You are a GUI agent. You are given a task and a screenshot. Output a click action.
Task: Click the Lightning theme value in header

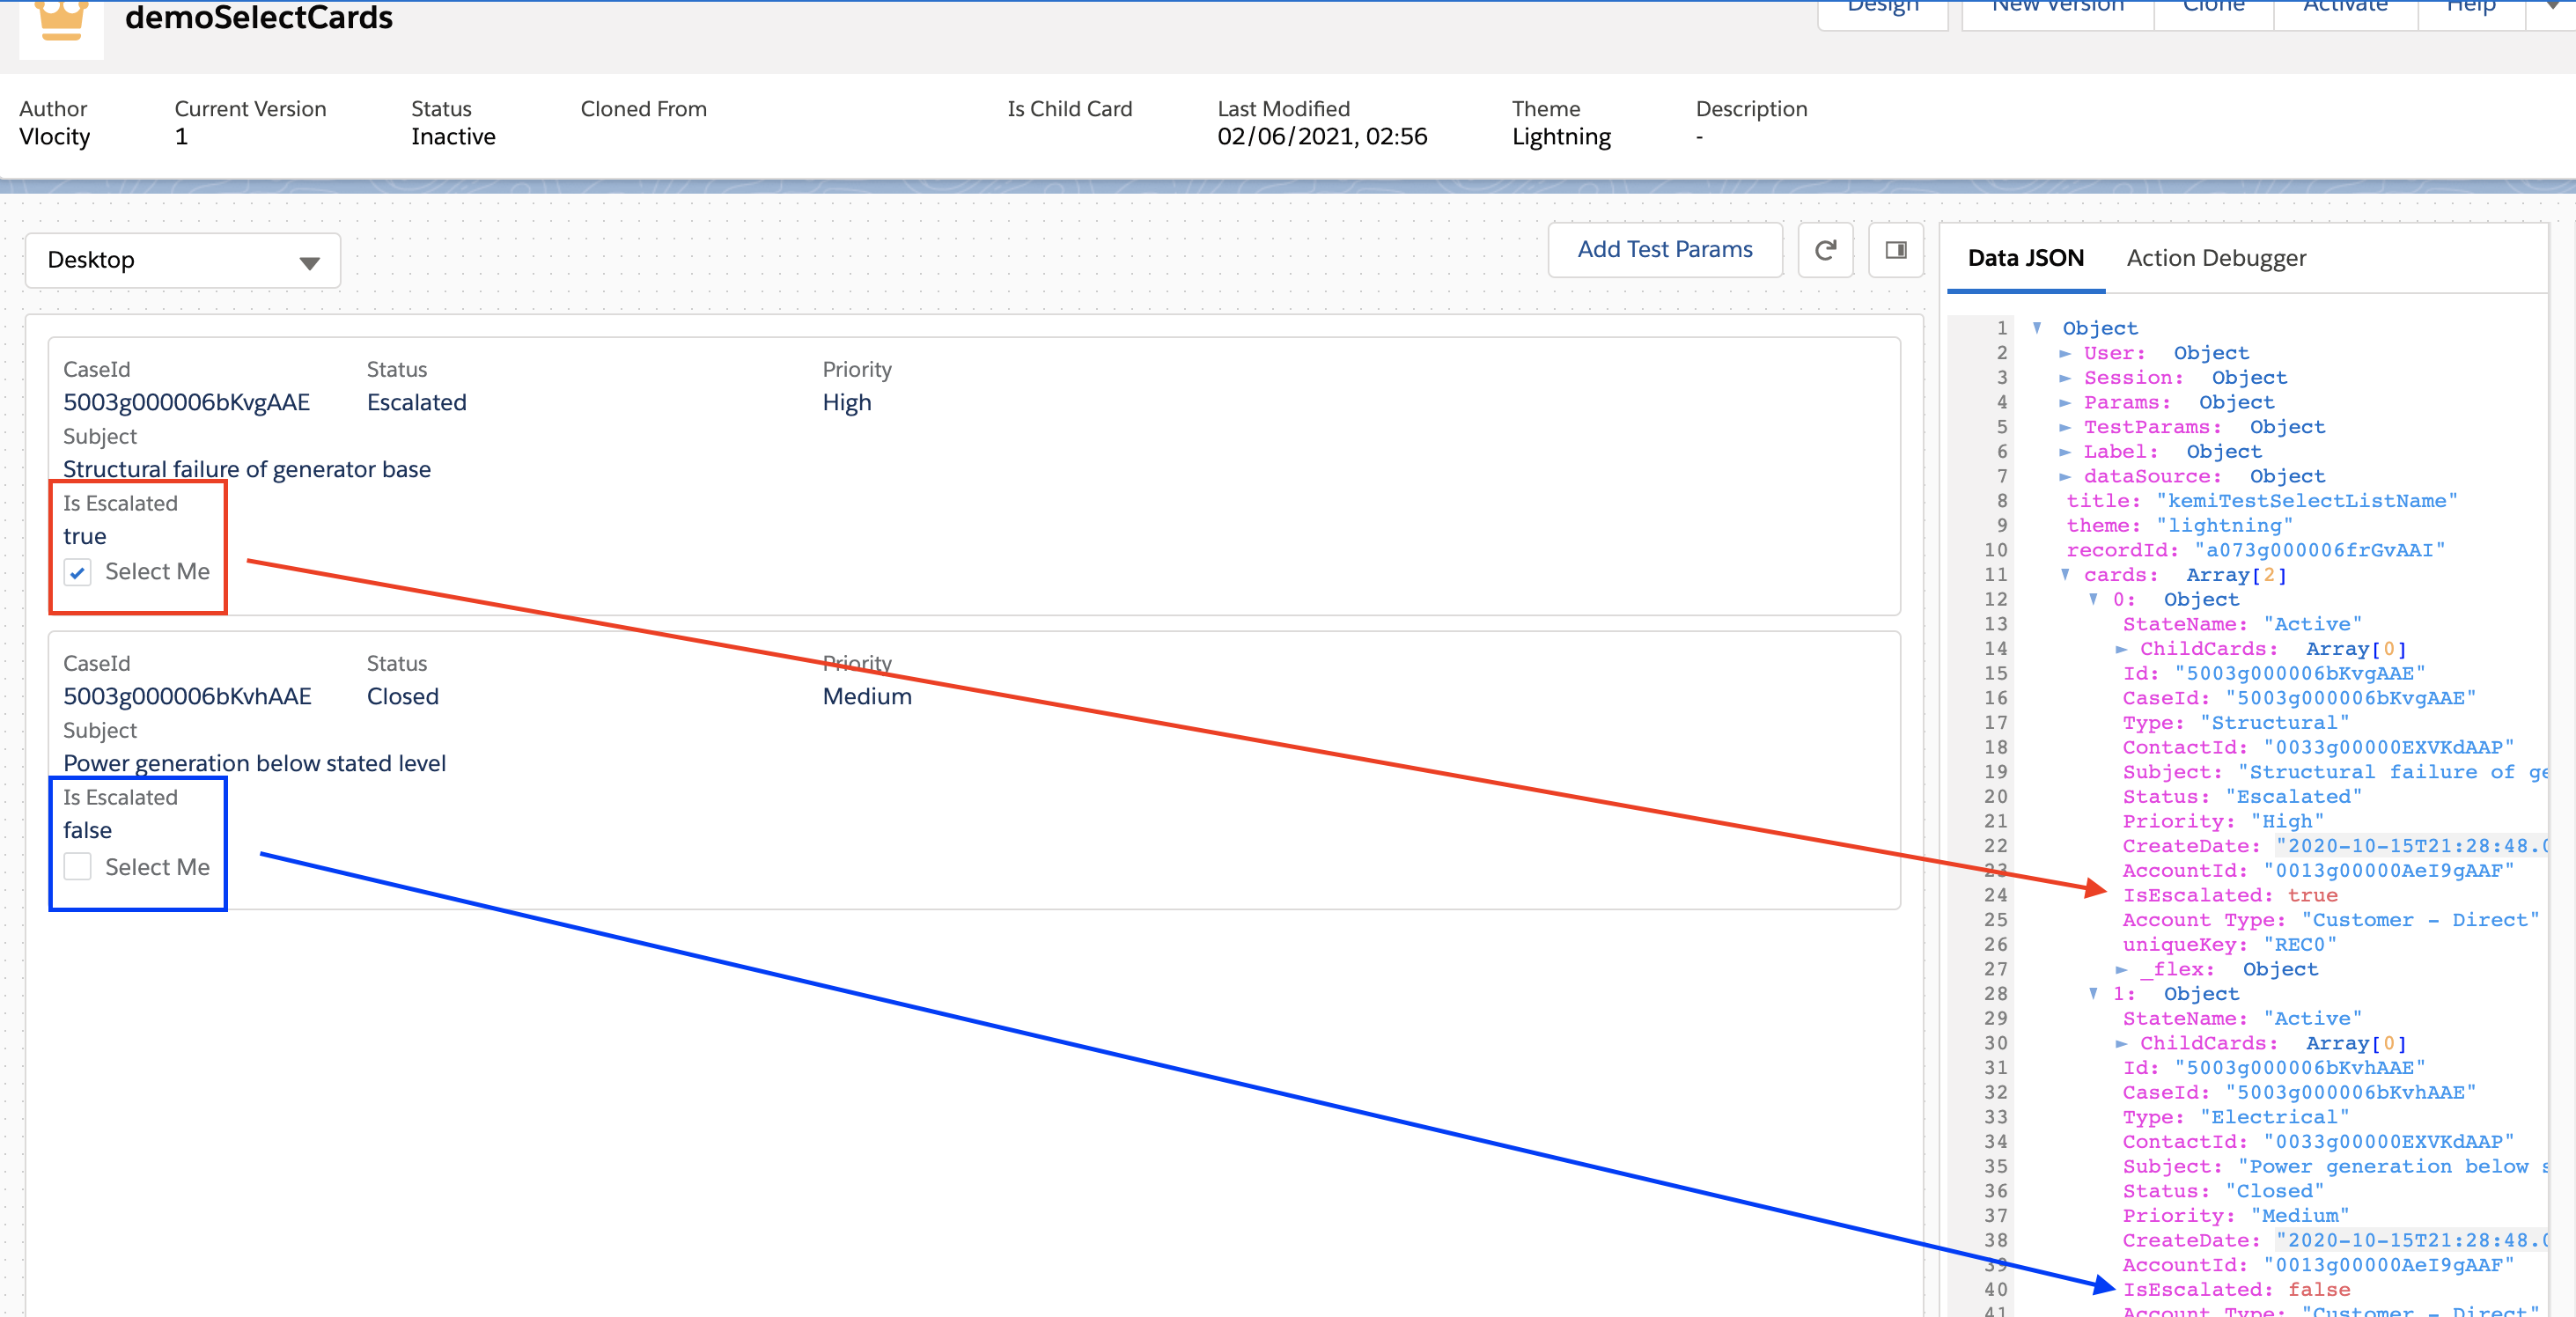click(1561, 137)
